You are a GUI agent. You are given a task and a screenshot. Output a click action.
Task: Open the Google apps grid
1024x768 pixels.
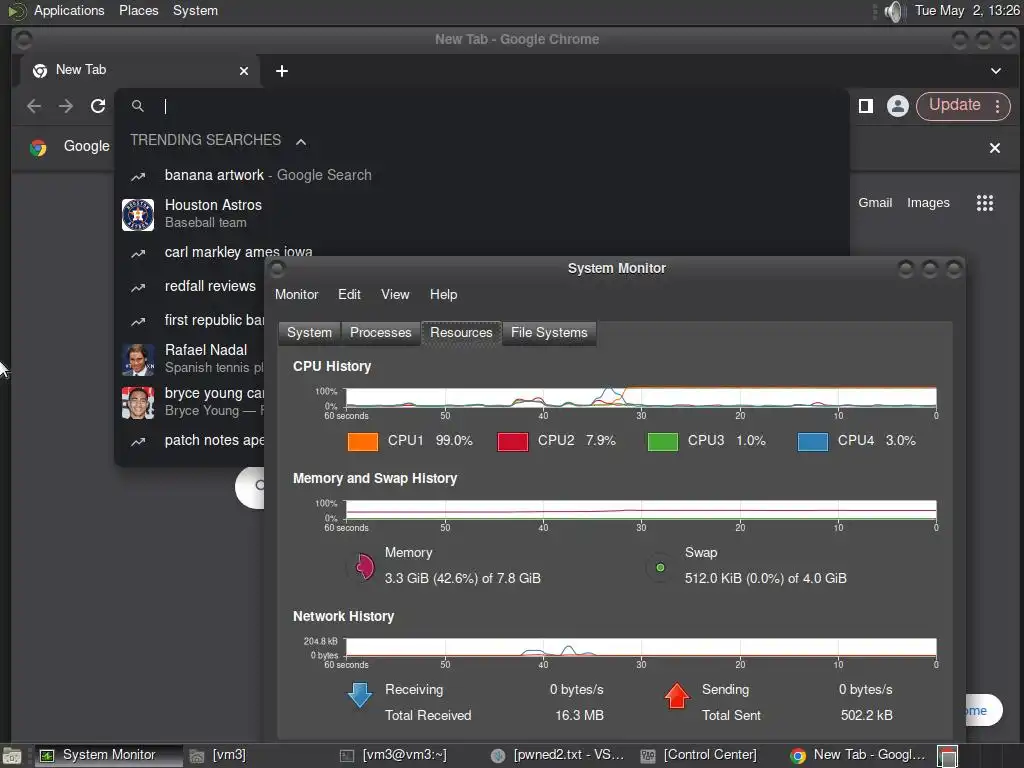point(985,203)
